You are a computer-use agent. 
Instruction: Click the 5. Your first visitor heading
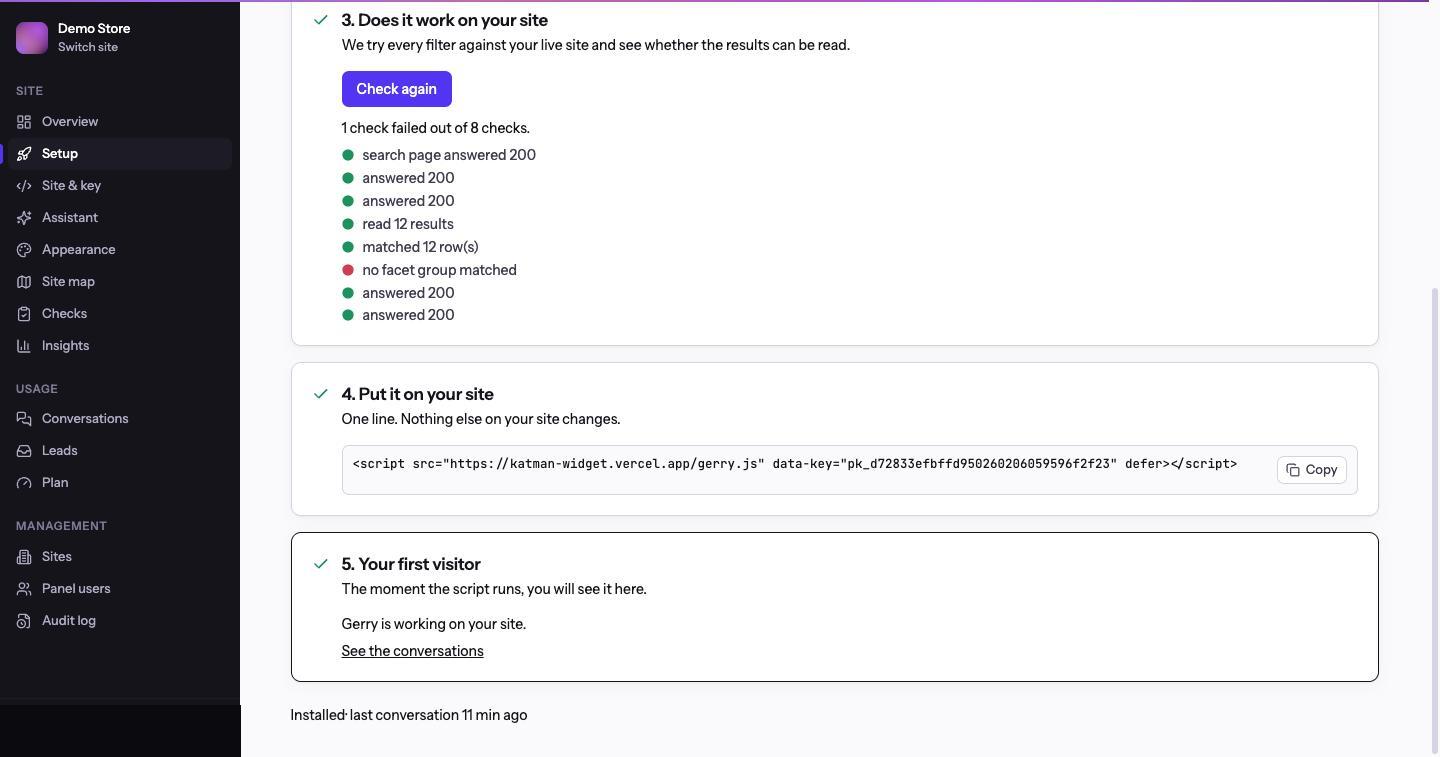pyautogui.click(x=411, y=564)
